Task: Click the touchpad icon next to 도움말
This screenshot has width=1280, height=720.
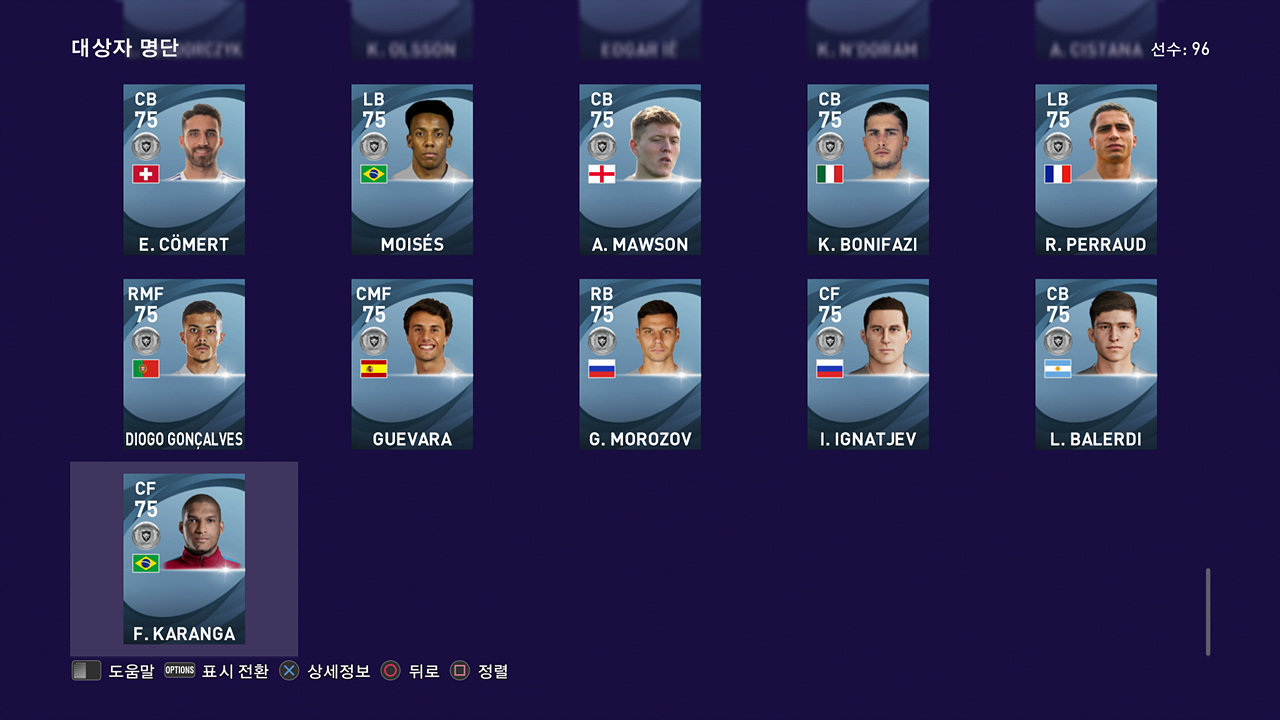Action: 86,671
